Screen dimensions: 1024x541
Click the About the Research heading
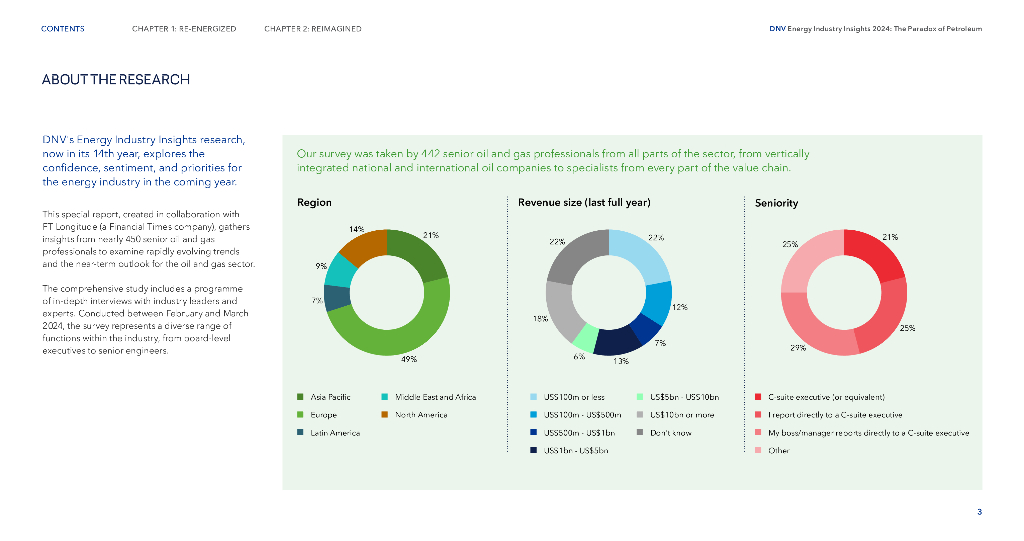[115, 80]
